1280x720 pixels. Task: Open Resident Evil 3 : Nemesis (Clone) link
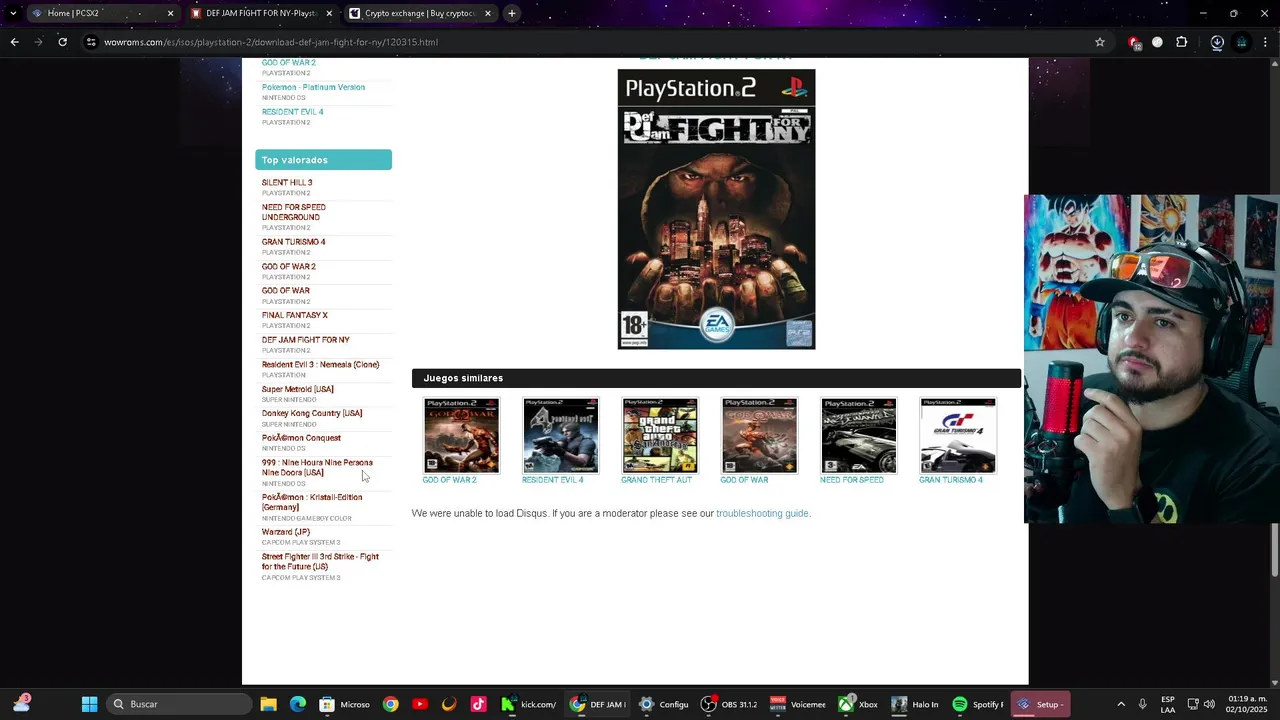tap(320, 365)
